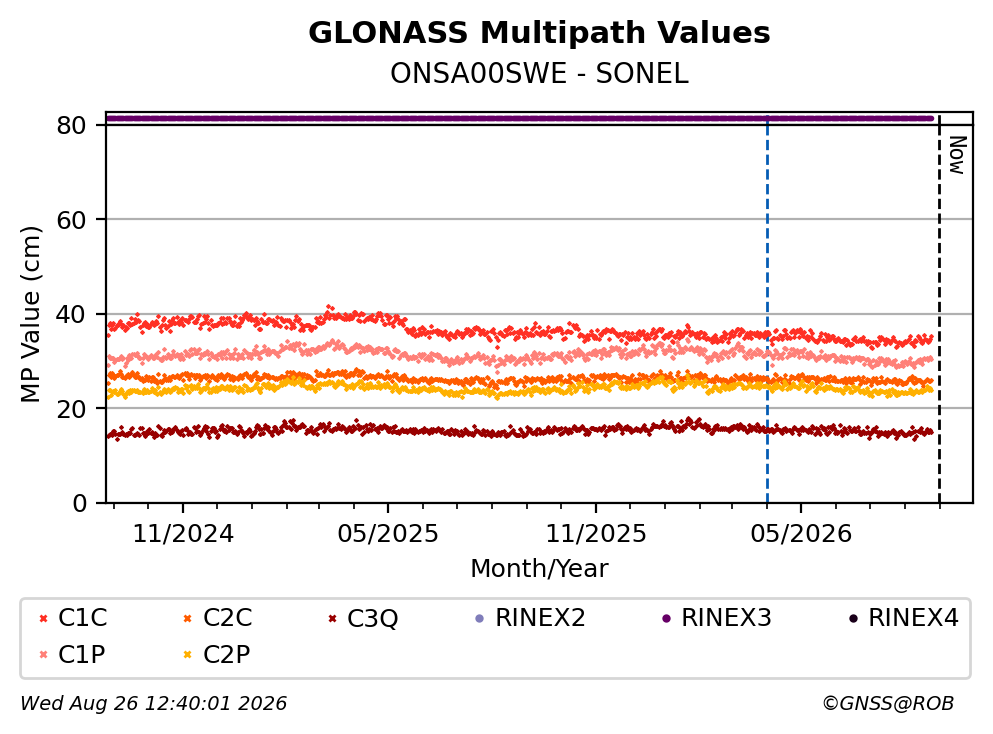993x734 pixels.
Task: Click the C3Q legend marker
Action: (332, 619)
